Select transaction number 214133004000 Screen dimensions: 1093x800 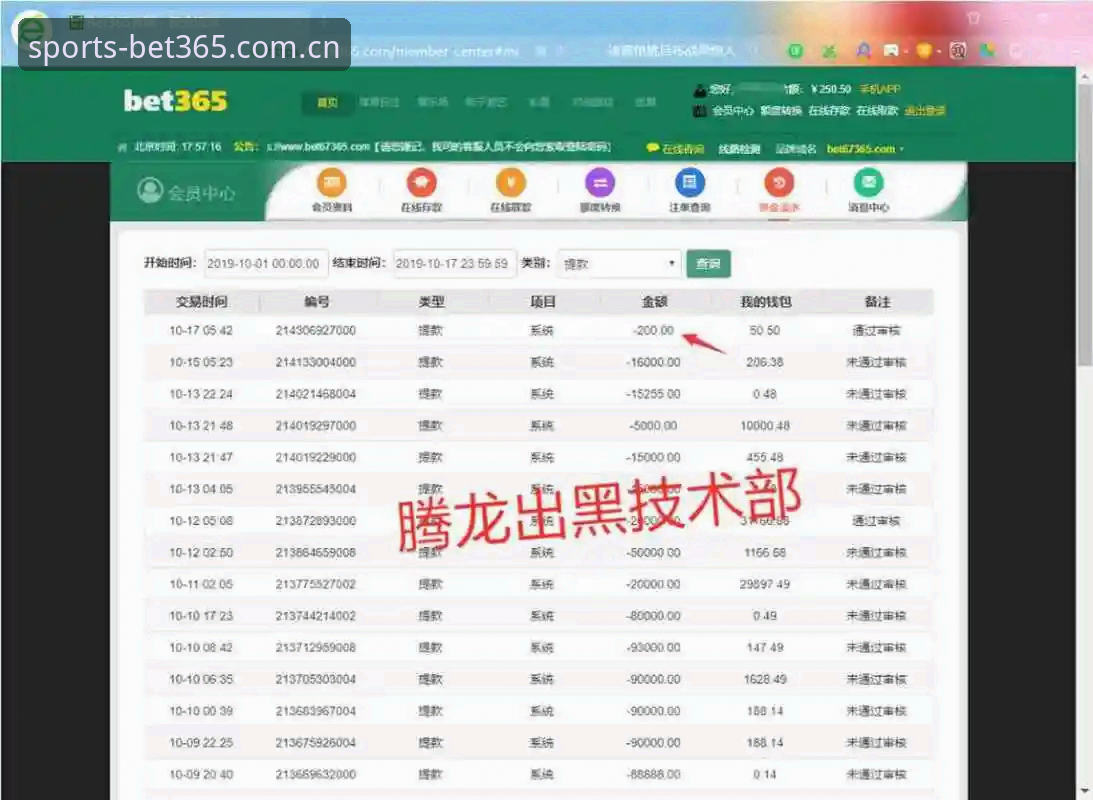(316, 362)
